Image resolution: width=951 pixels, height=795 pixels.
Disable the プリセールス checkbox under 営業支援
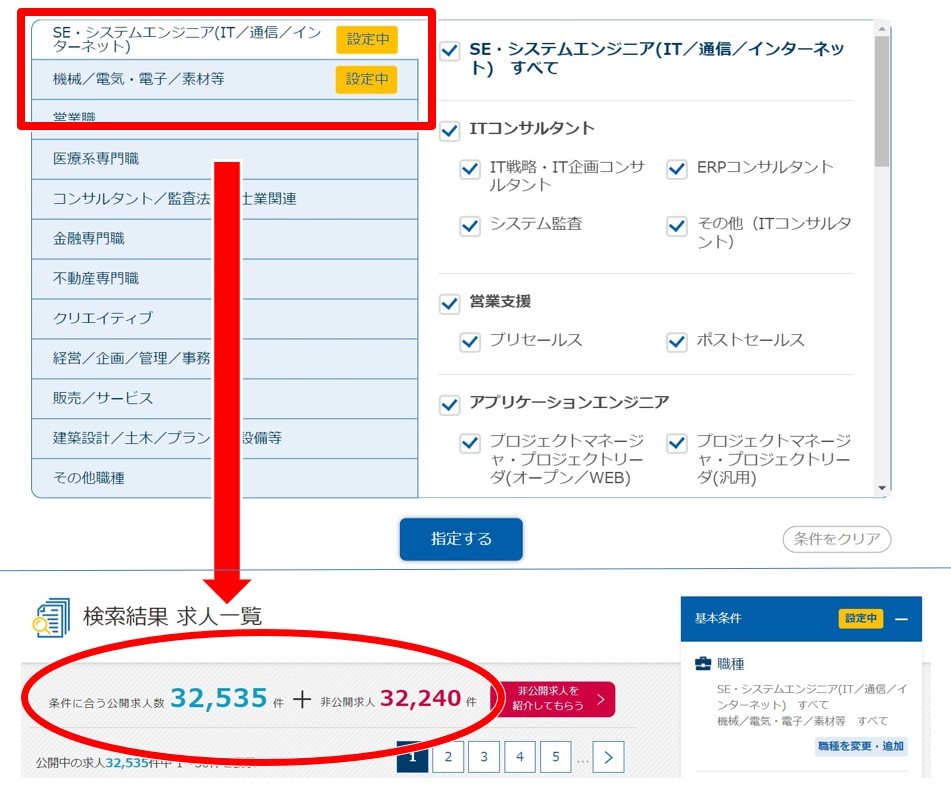tap(470, 342)
